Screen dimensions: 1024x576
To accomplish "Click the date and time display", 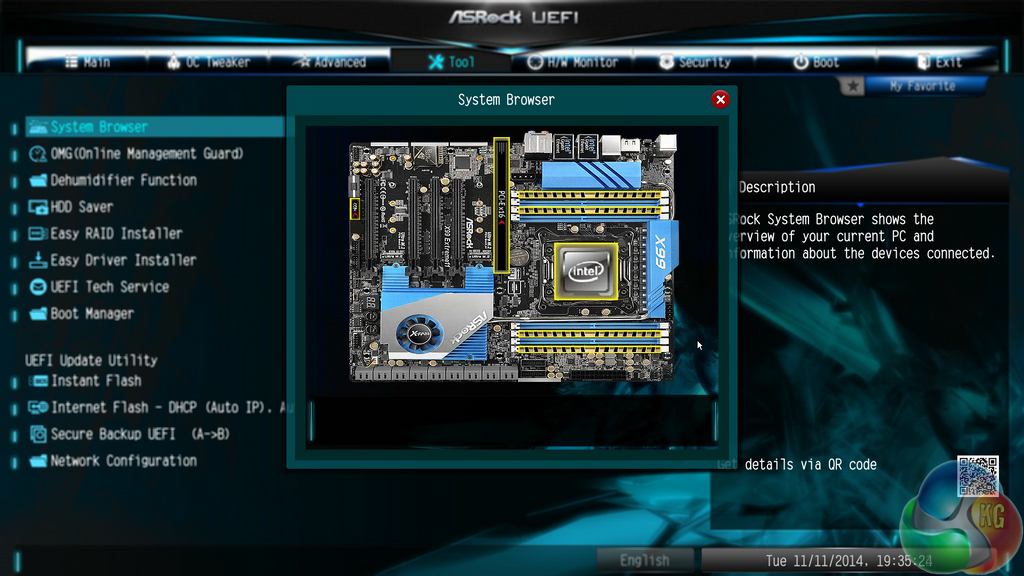I will click(849, 560).
